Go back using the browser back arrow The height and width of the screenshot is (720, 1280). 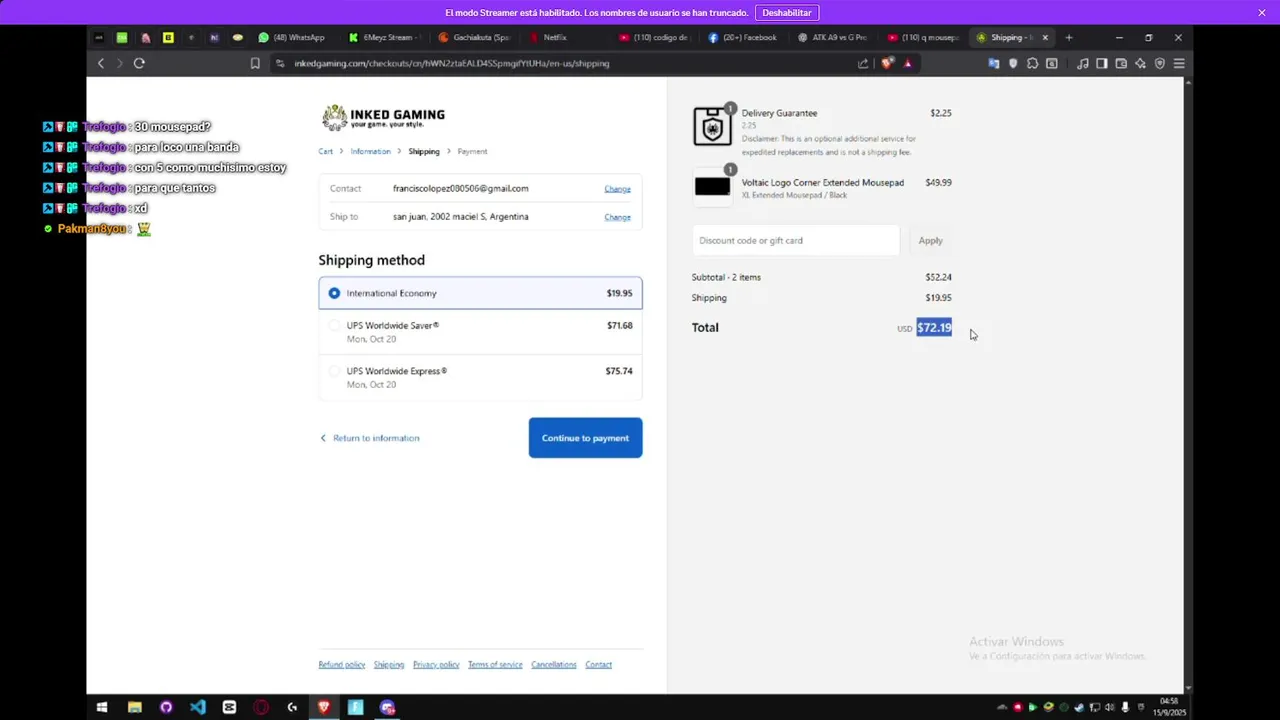pos(100,63)
